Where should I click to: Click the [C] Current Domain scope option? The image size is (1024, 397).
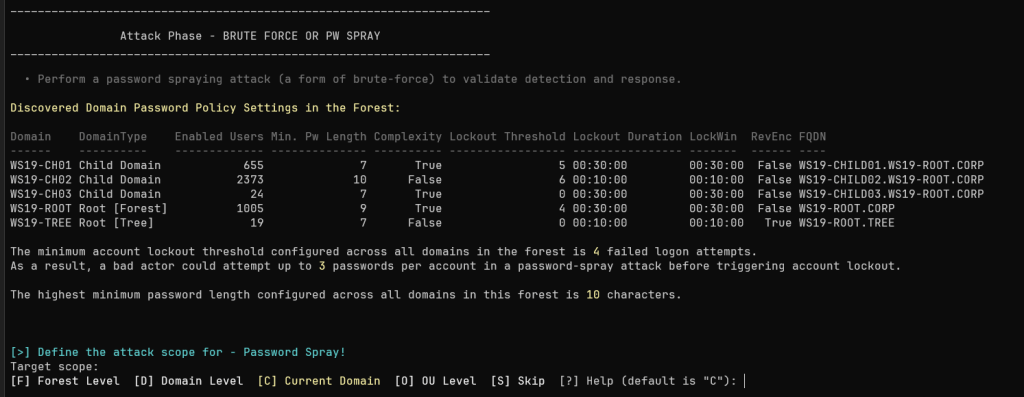319,381
